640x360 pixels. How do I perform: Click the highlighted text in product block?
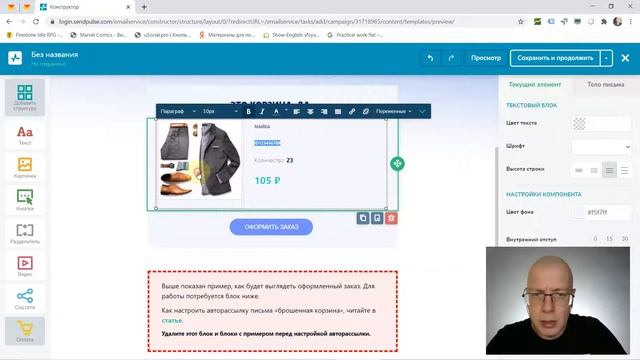tap(267, 143)
